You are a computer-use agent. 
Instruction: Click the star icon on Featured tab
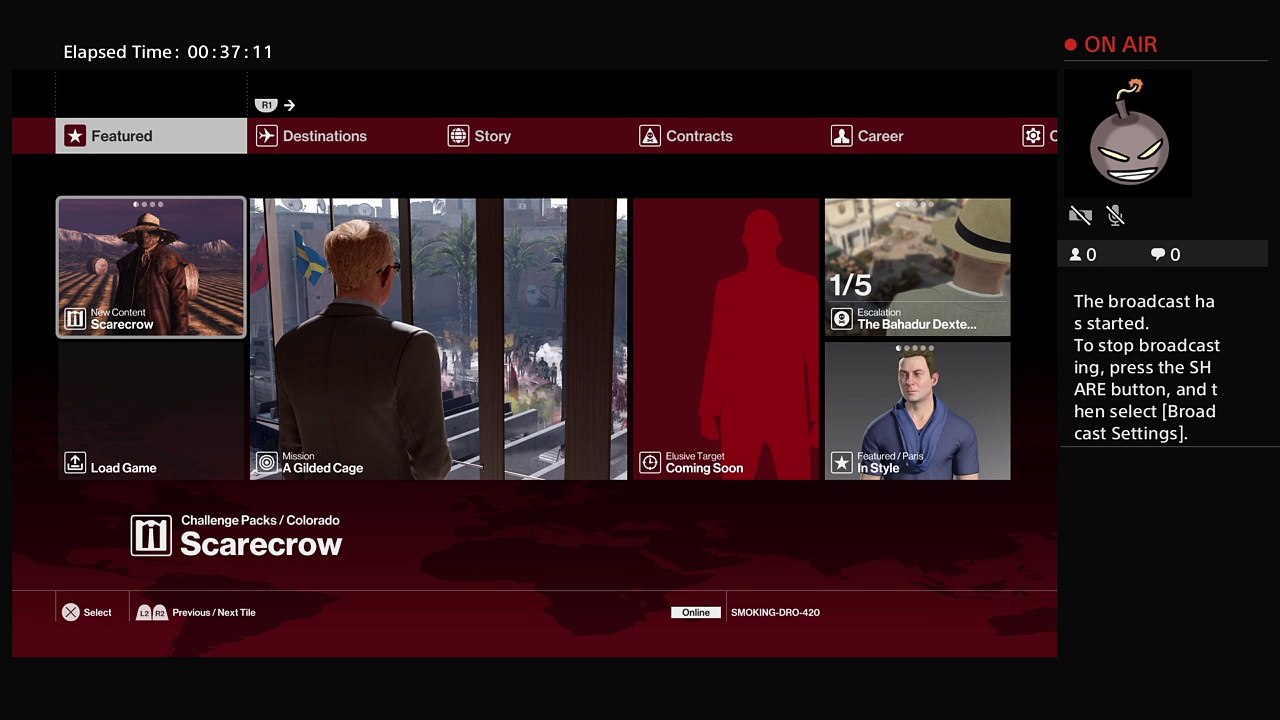click(x=75, y=136)
